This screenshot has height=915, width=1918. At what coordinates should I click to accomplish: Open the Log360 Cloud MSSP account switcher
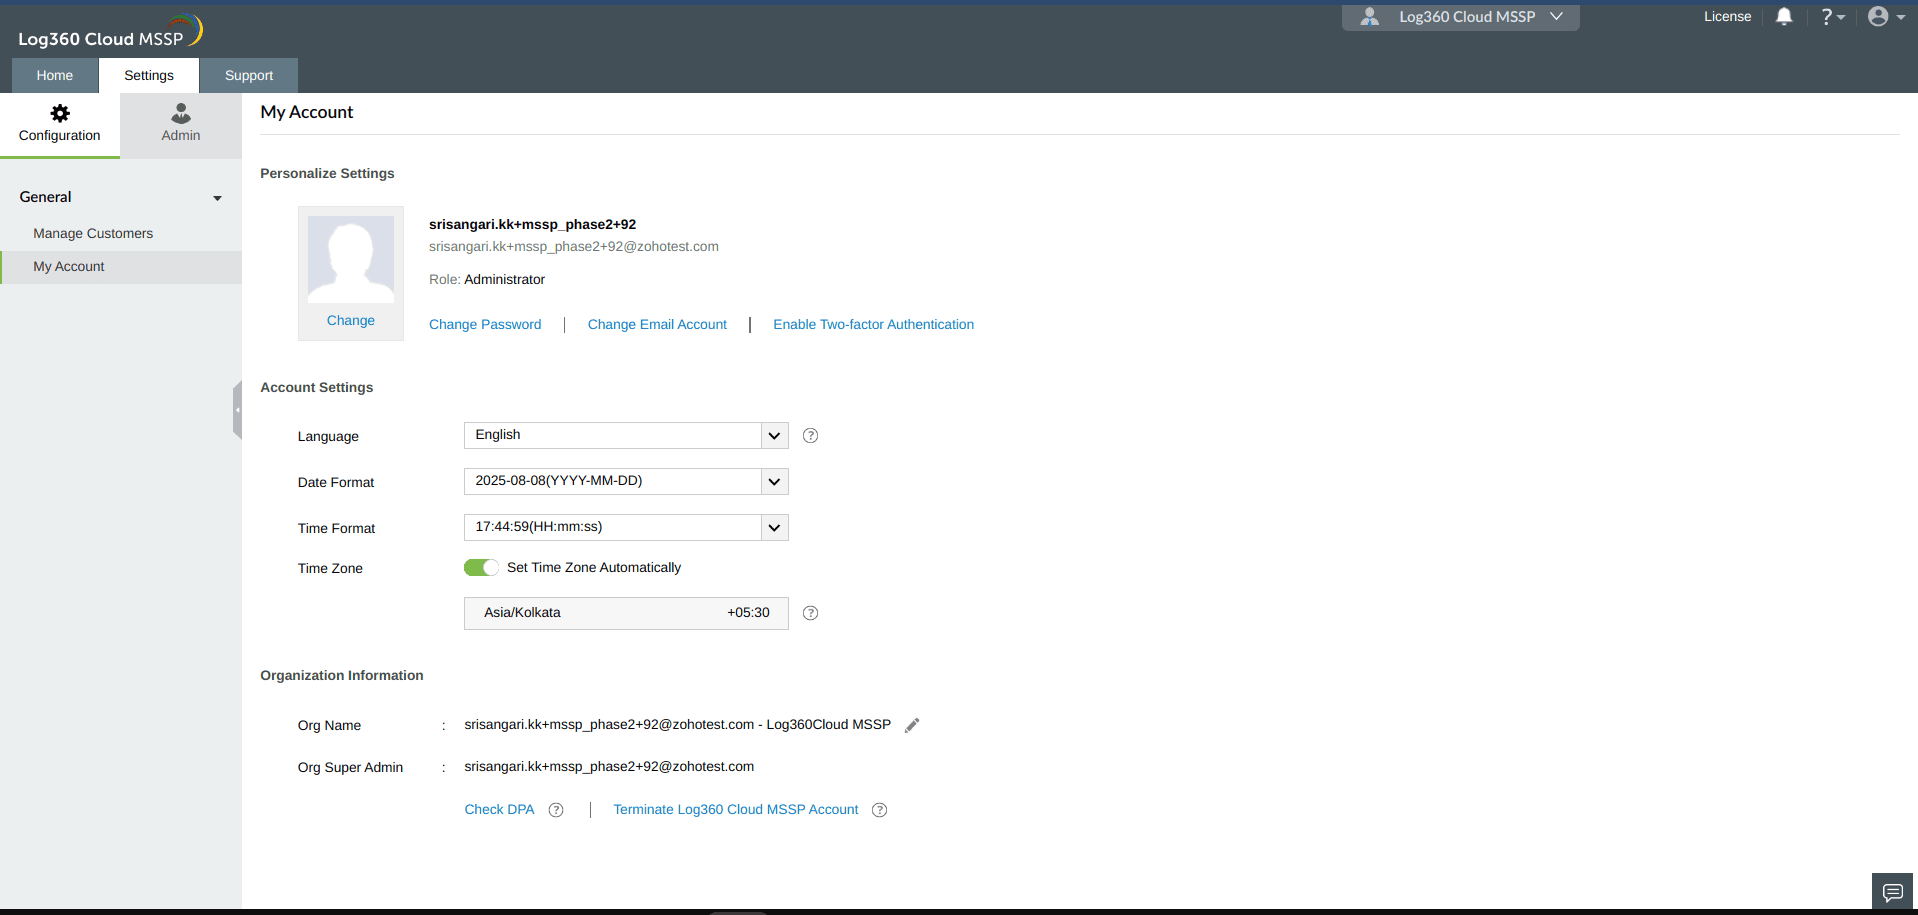point(1461,17)
